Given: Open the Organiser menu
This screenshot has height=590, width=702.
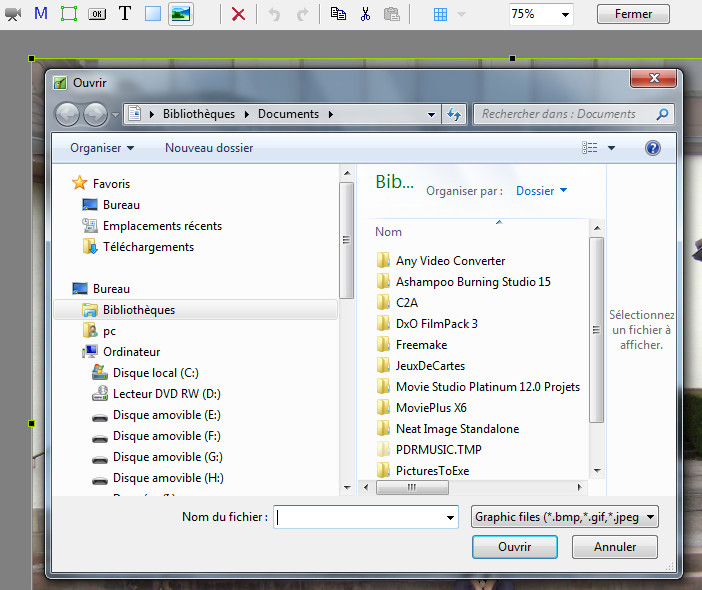Looking at the screenshot, I should (x=101, y=148).
